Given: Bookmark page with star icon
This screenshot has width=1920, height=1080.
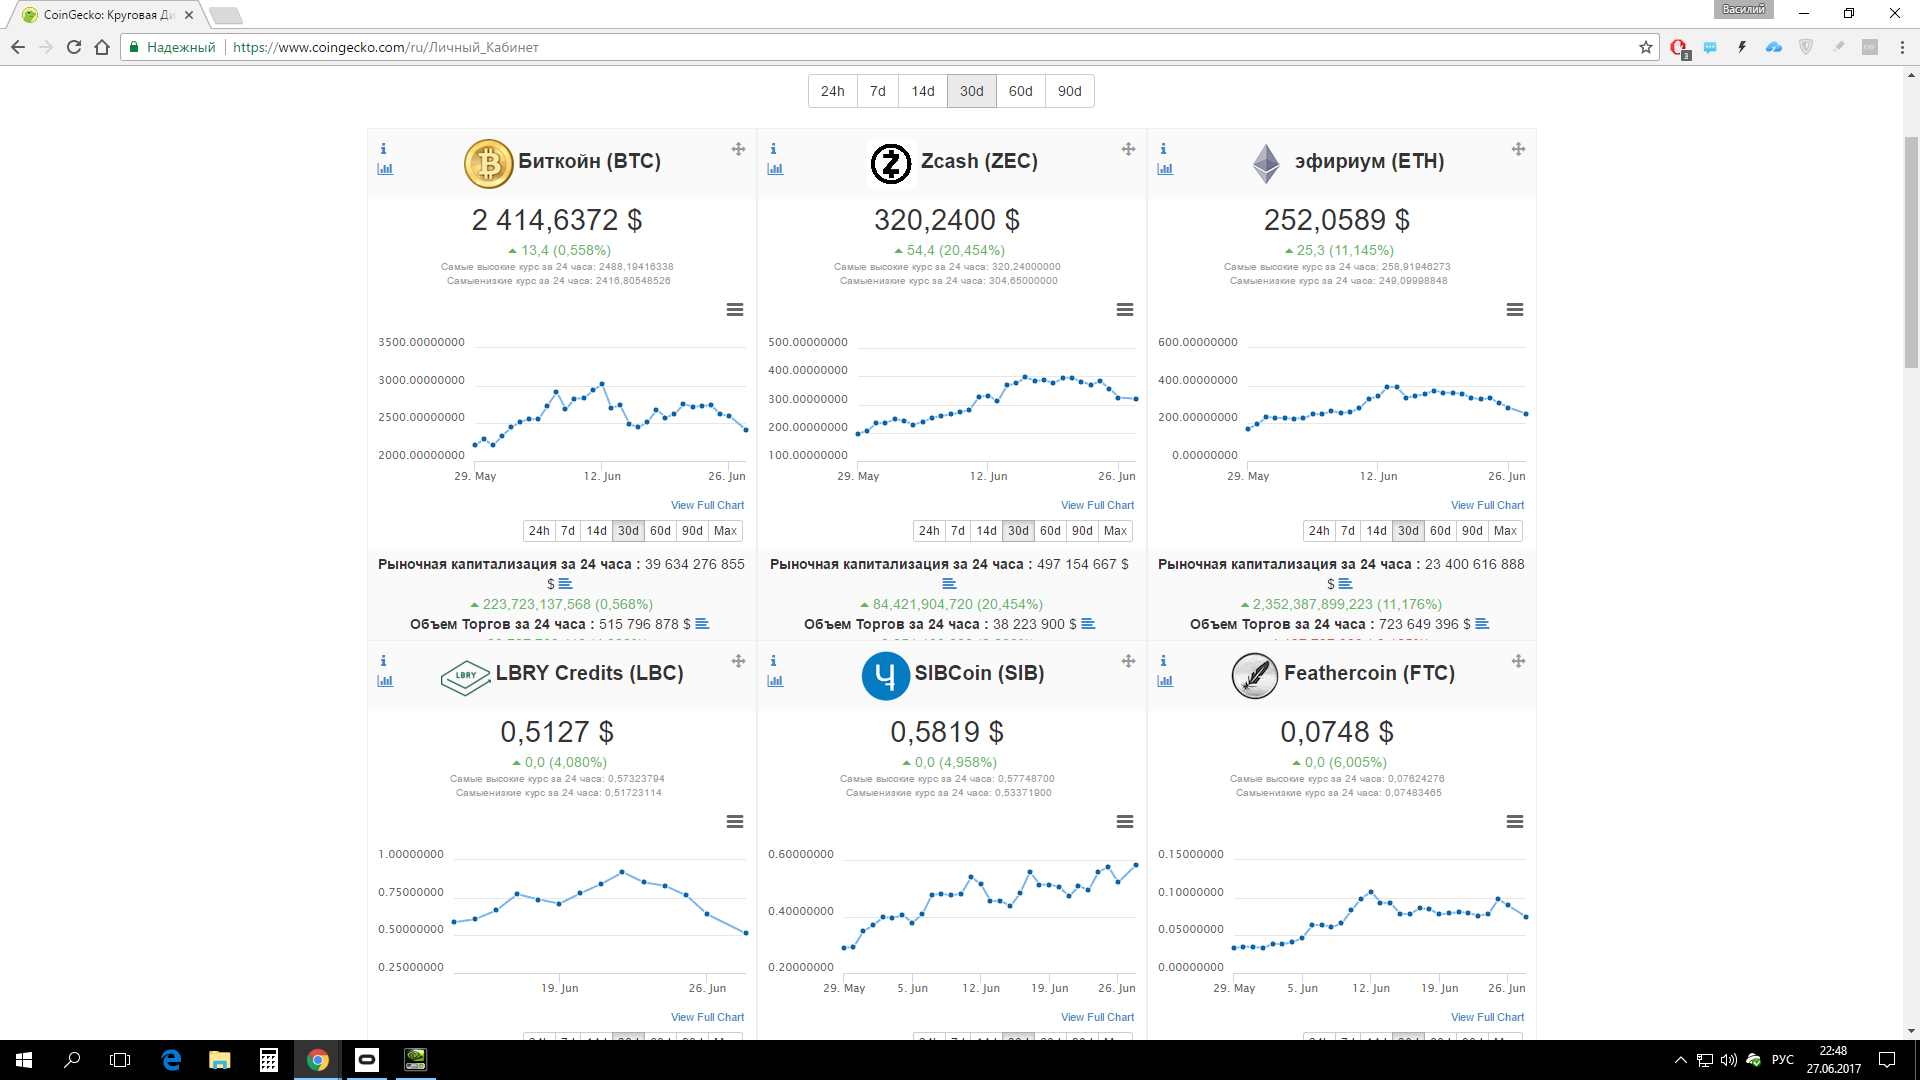Looking at the screenshot, I should click(1646, 47).
